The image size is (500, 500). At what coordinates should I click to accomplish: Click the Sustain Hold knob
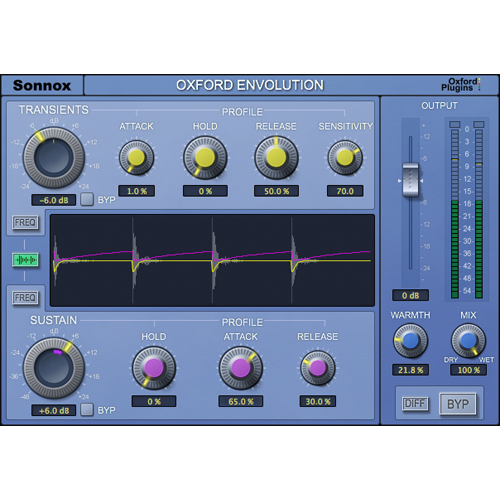154,368
